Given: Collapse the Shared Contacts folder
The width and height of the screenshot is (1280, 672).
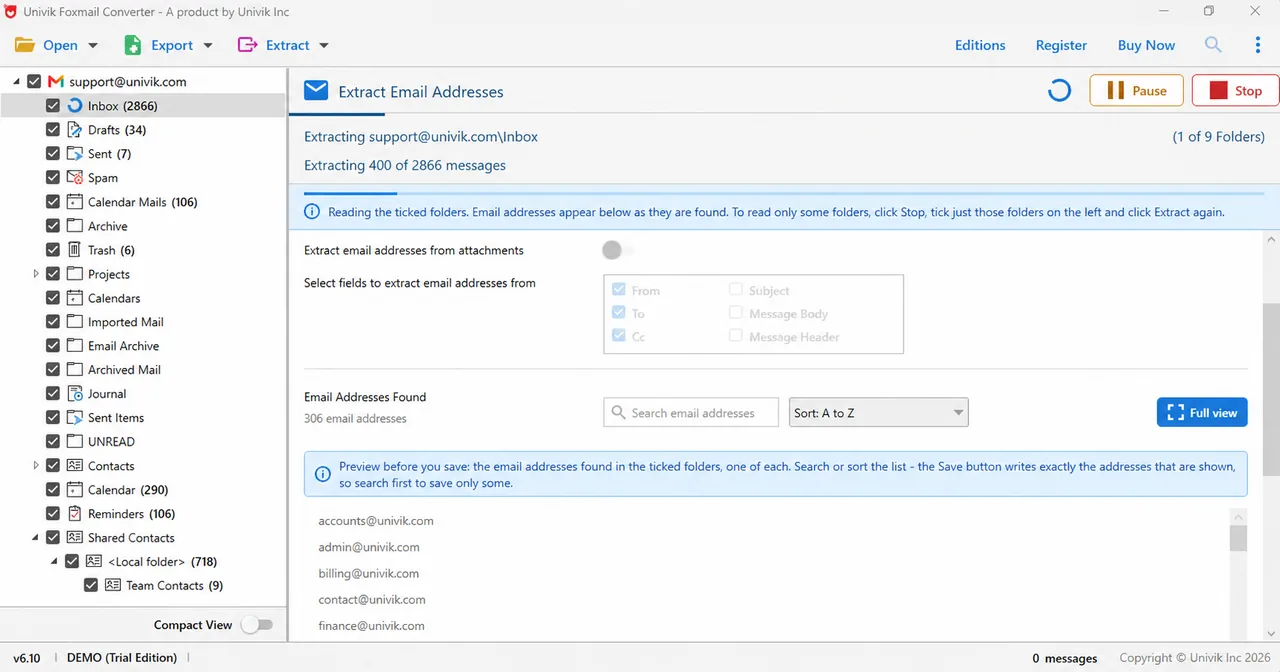Looking at the screenshot, I should point(36,538).
